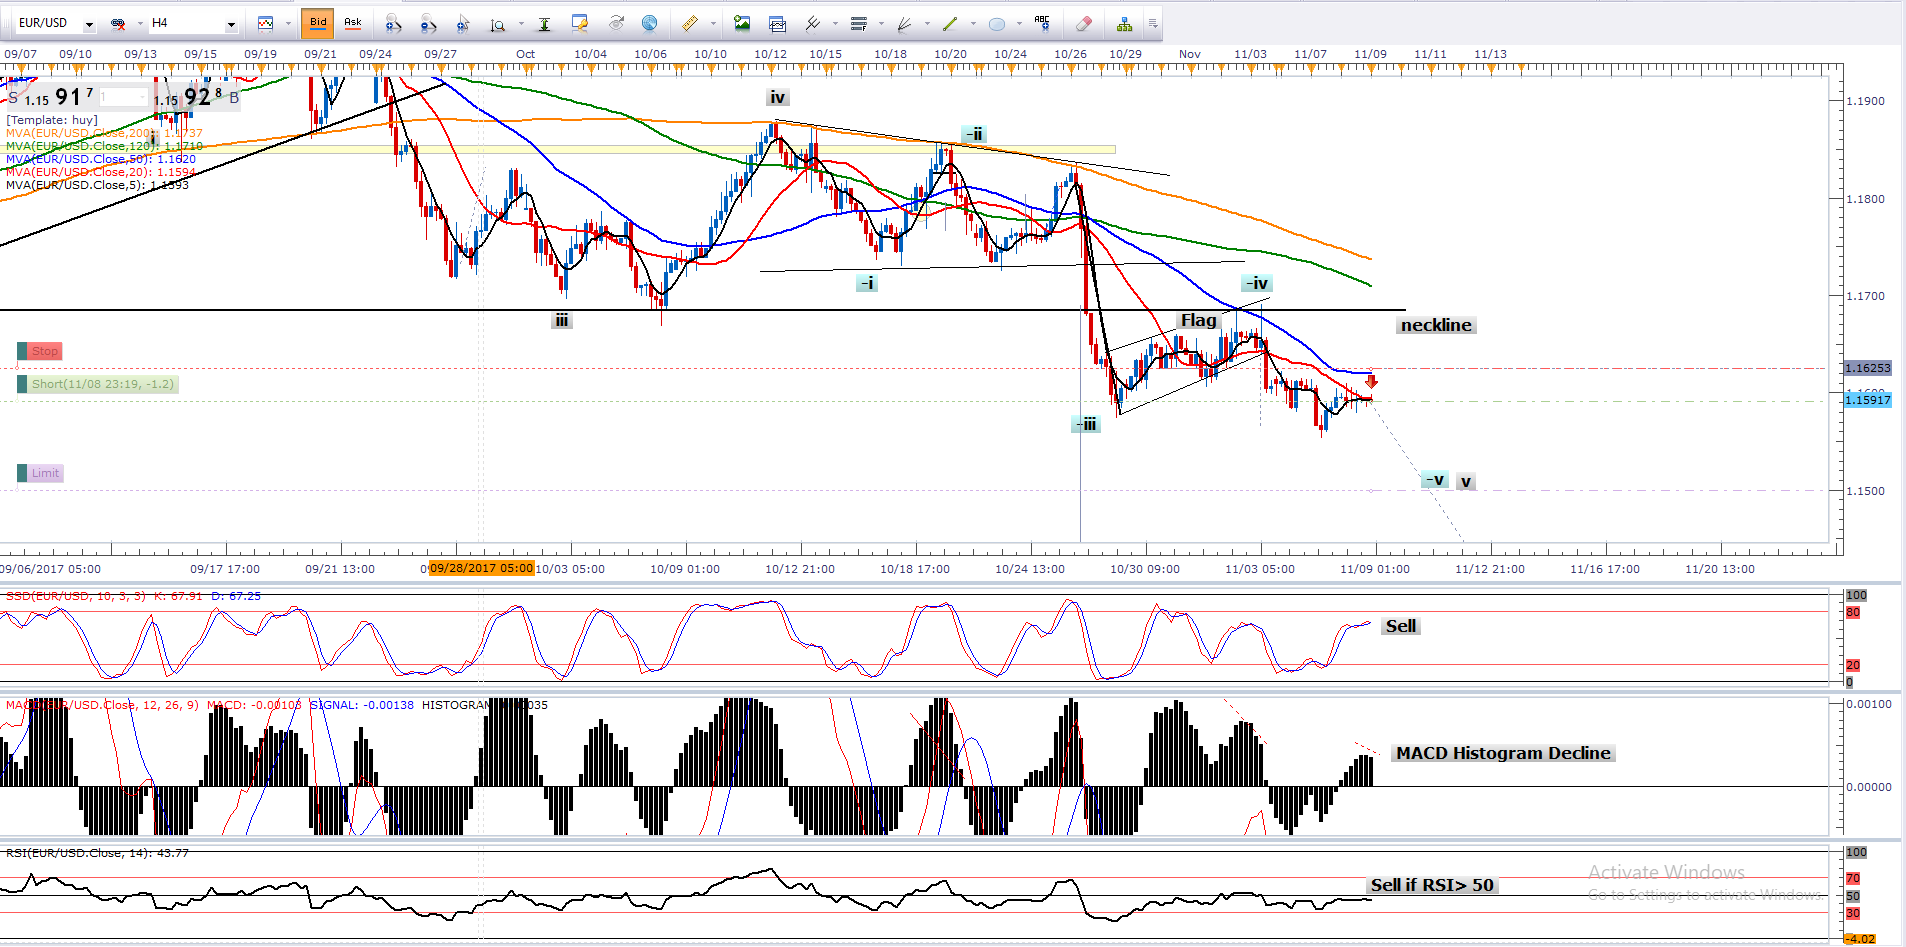Expand the chart type dropdown arrow
This screenshot has width=1906, height=947.
(288, 23)
